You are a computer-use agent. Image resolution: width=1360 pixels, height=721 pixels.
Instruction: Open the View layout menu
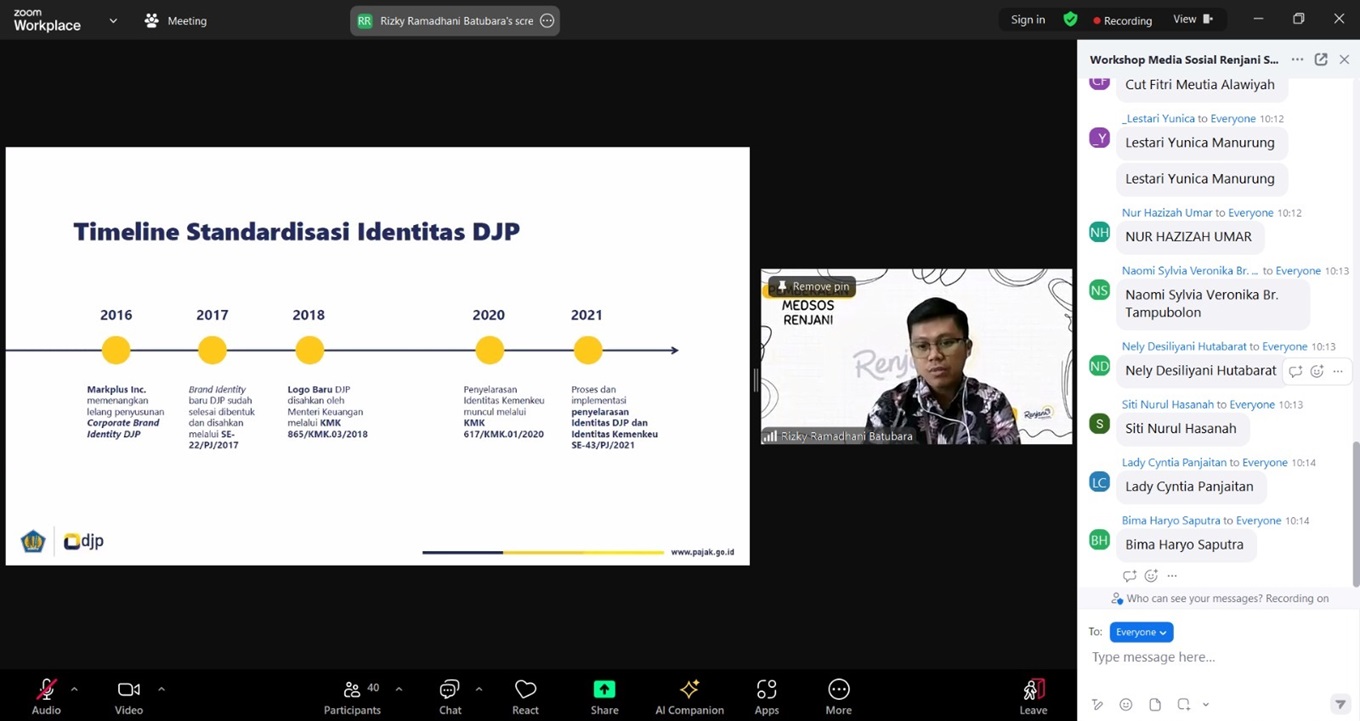click(1192, 19)
